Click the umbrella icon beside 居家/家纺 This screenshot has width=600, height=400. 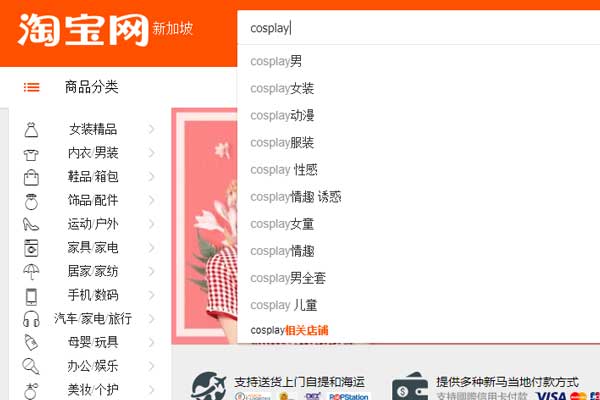coord(31,272)
